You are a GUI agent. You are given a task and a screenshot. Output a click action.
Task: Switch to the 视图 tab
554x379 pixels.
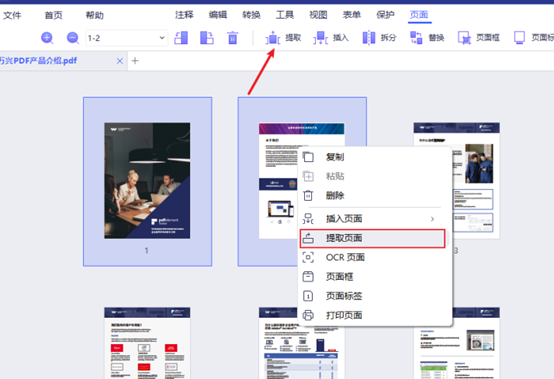318,15
